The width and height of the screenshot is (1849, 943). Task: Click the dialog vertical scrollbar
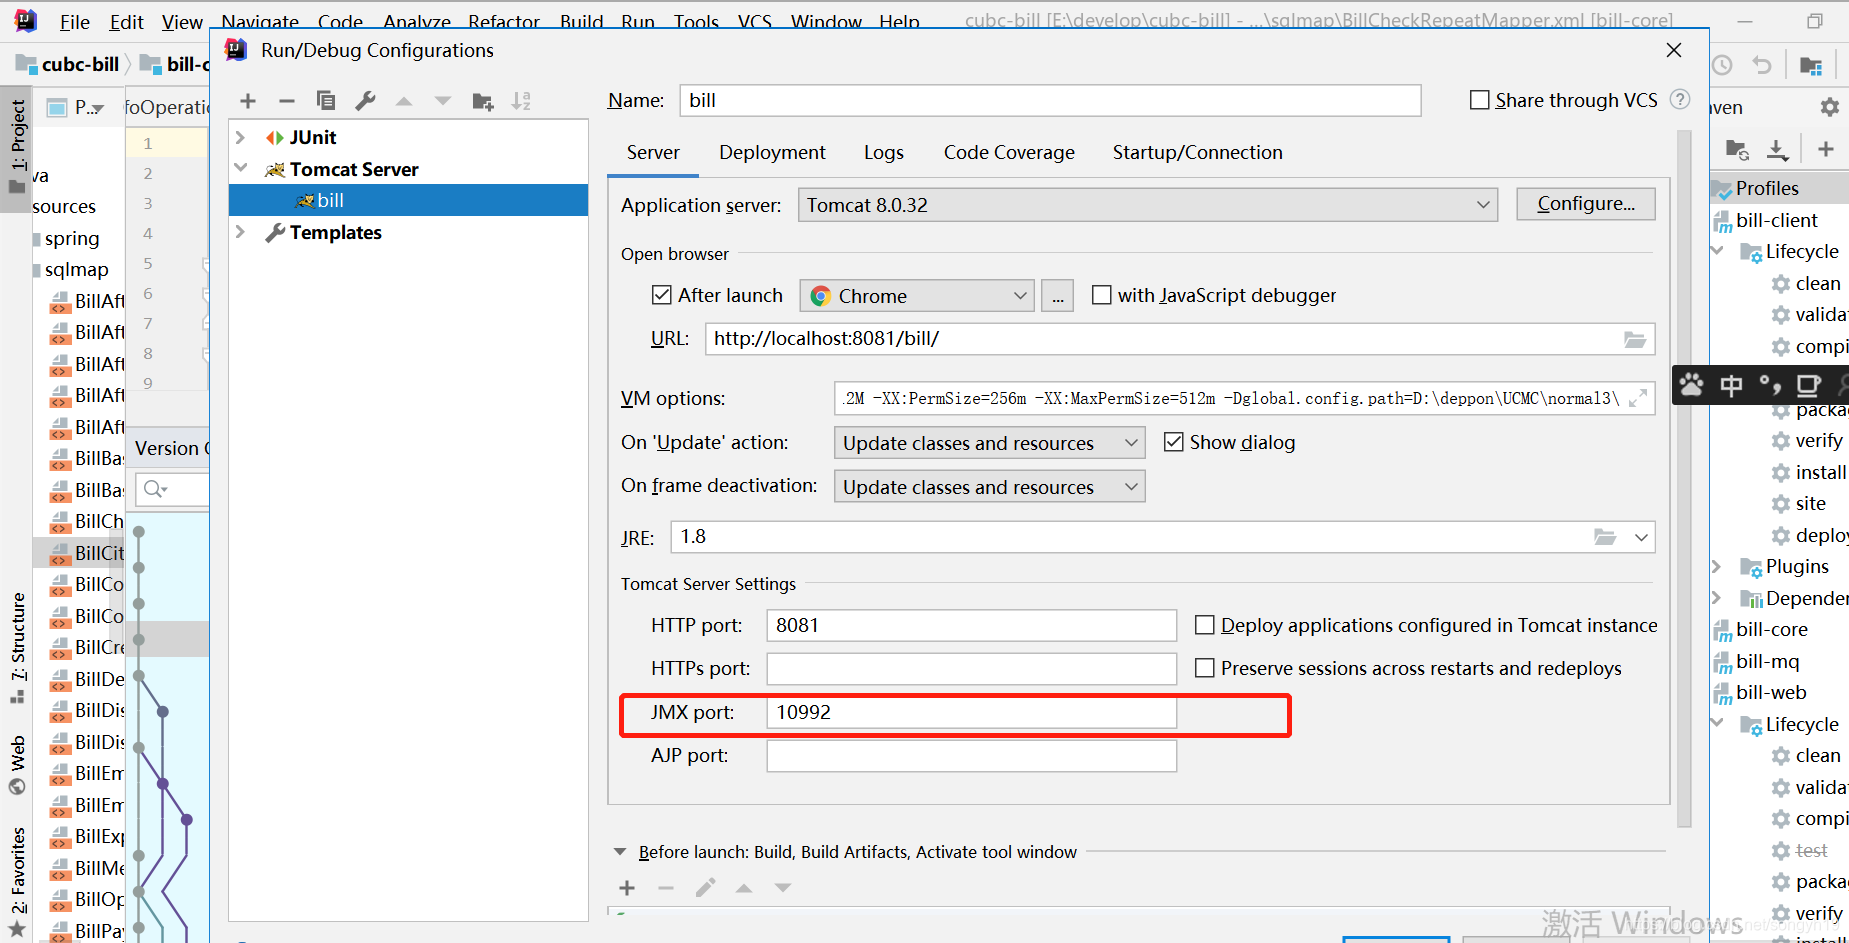(1684, 480)
